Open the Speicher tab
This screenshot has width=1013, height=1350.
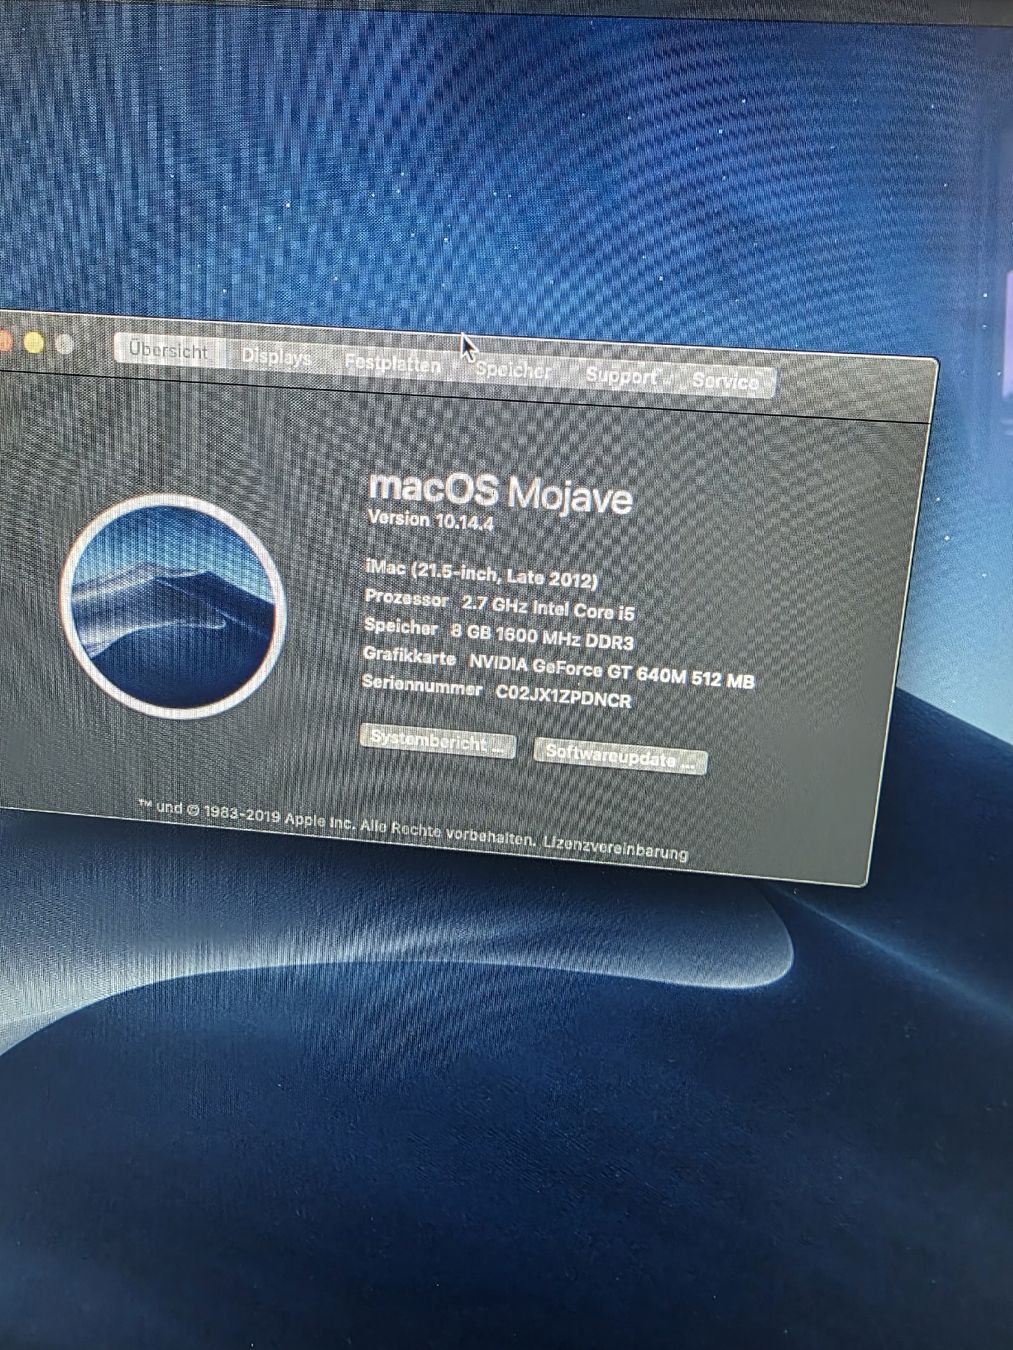point(513,370)
